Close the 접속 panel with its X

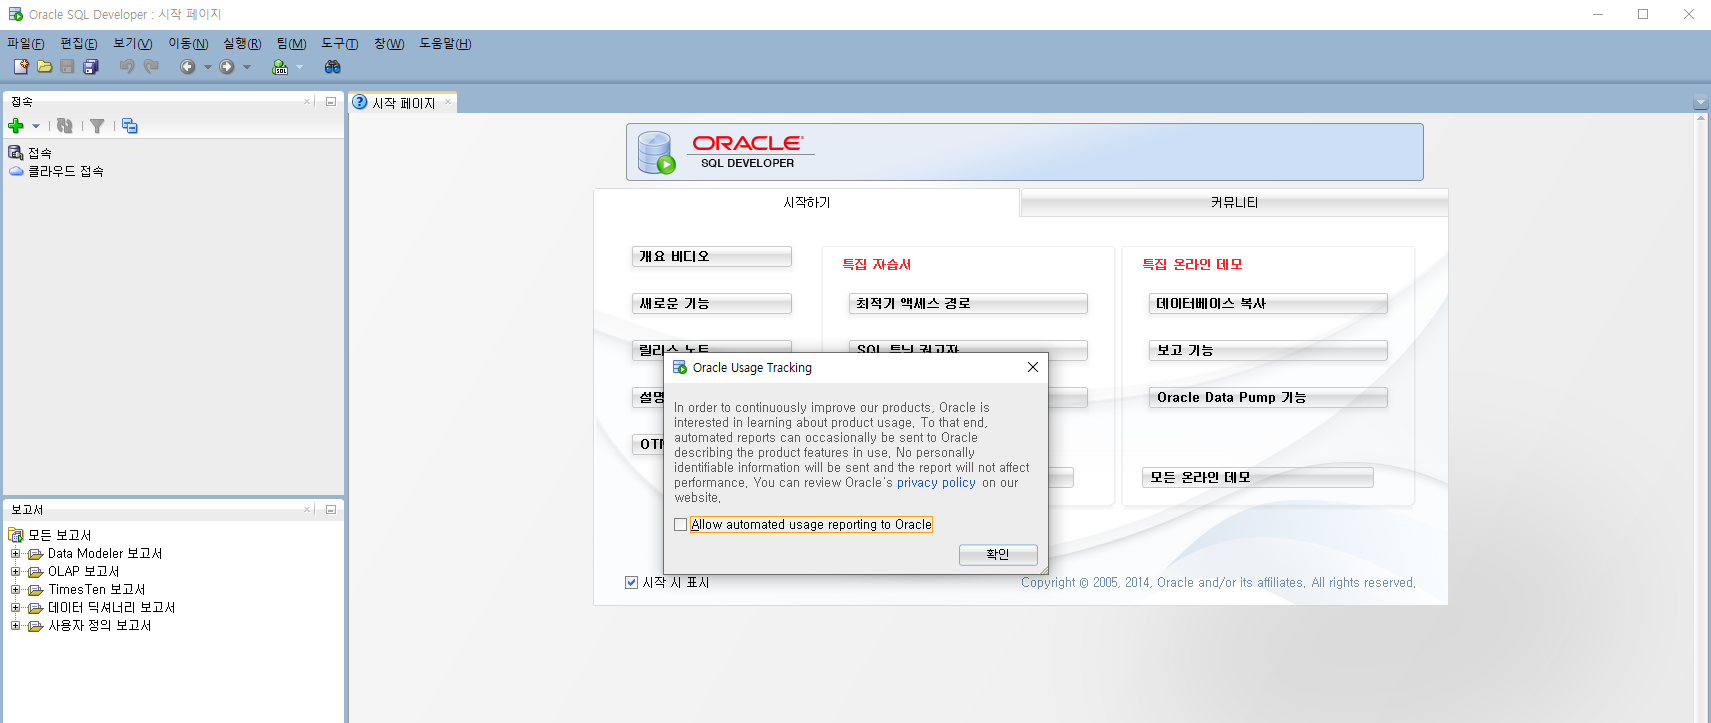(x=308, y=101)
